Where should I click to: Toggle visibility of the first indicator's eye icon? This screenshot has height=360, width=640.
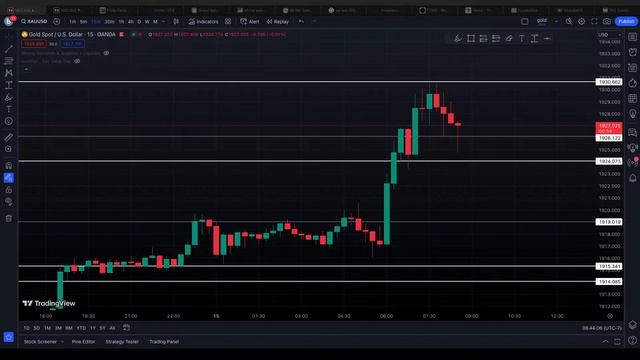point(106,53)
